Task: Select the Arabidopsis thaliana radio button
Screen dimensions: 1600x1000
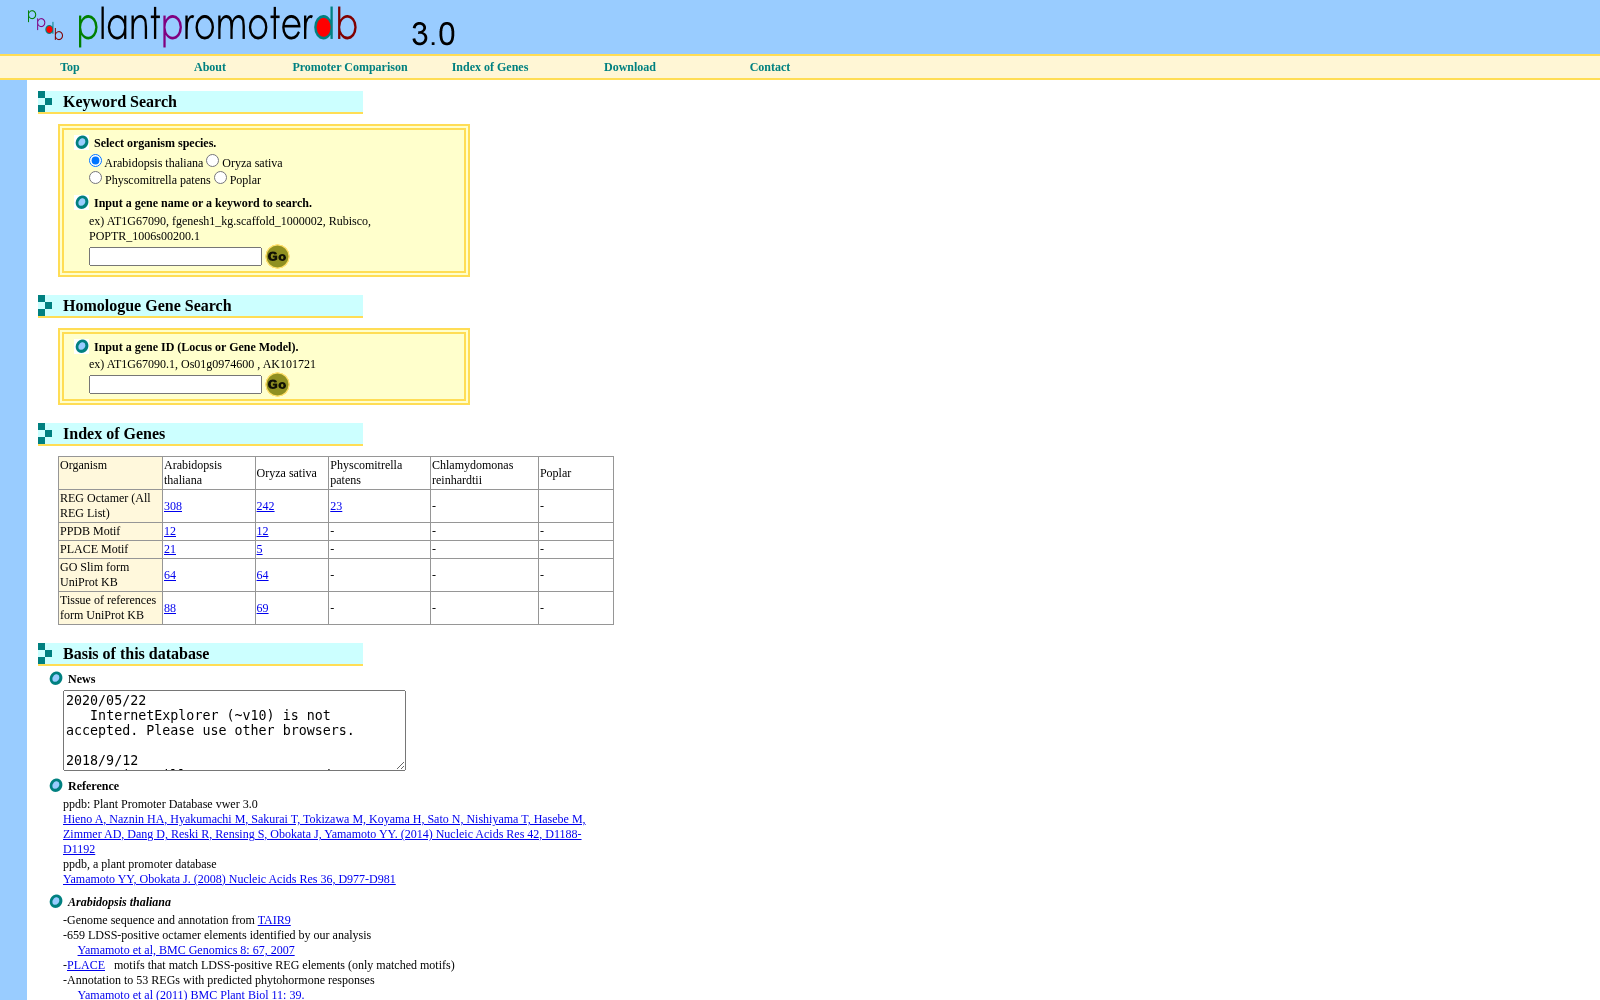Action: pos(95,161)
